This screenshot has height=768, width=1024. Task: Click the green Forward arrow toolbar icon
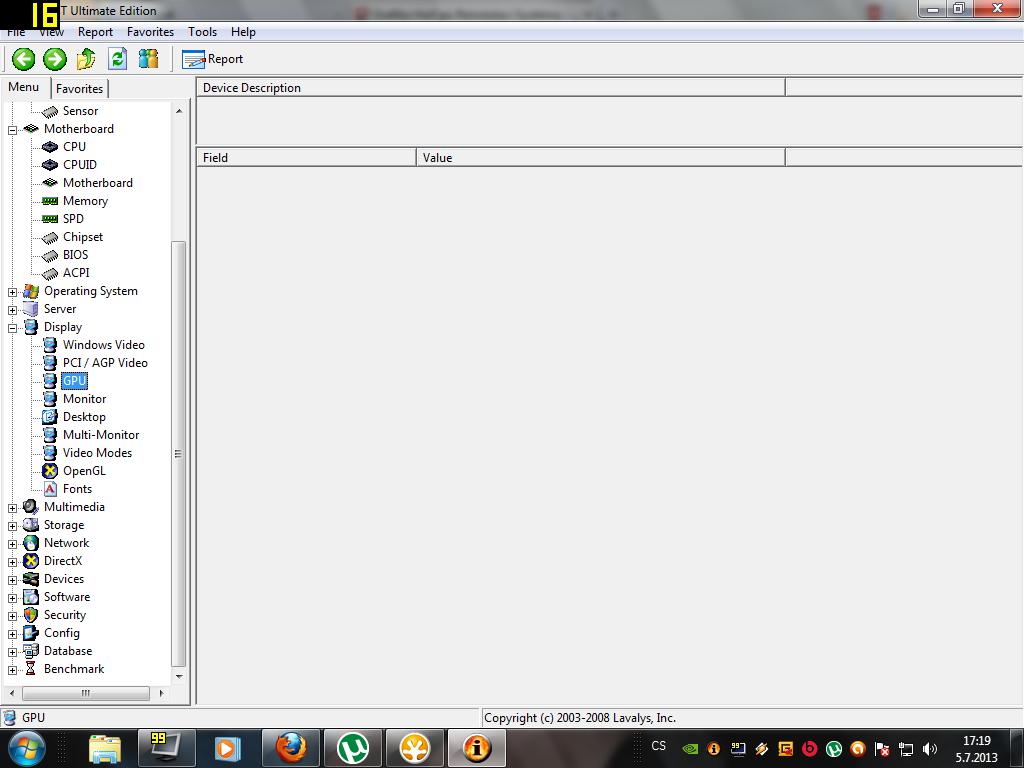[55, 59]
